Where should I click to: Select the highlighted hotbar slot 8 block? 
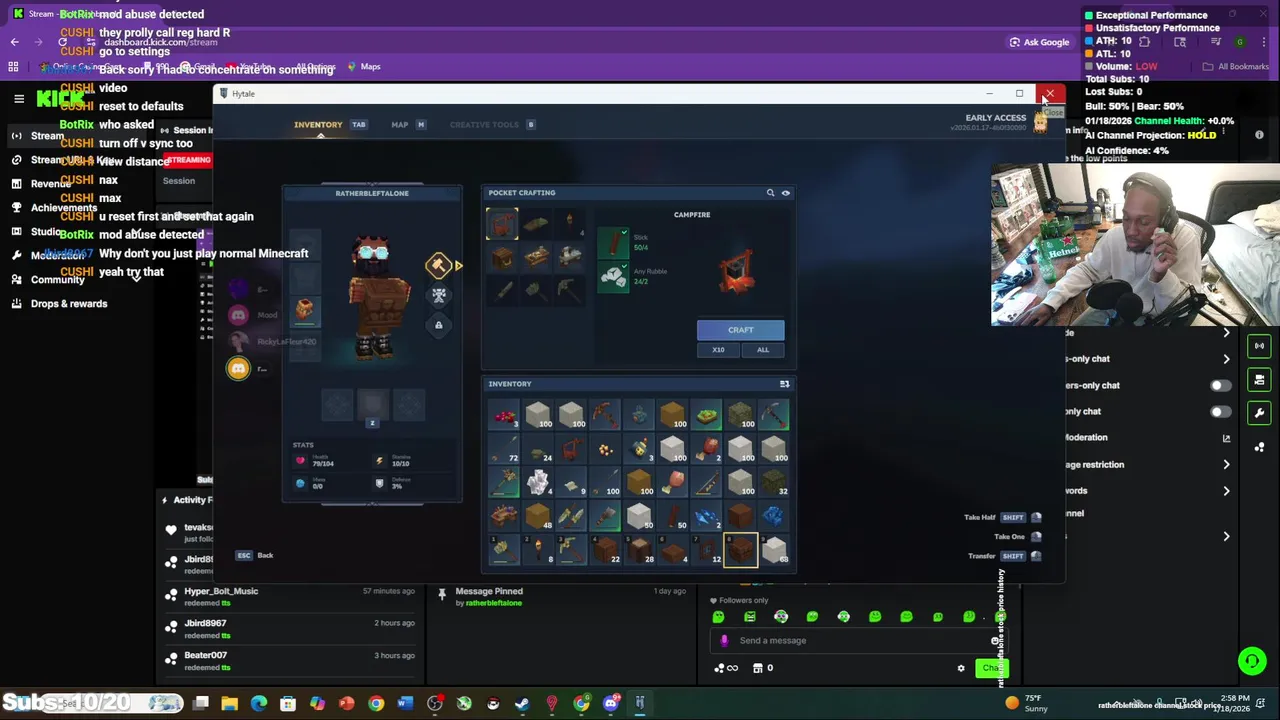740,550
